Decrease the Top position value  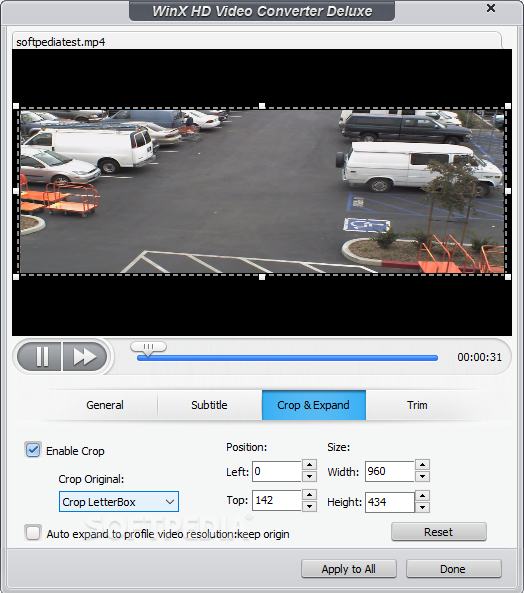(x=310, y=506)
